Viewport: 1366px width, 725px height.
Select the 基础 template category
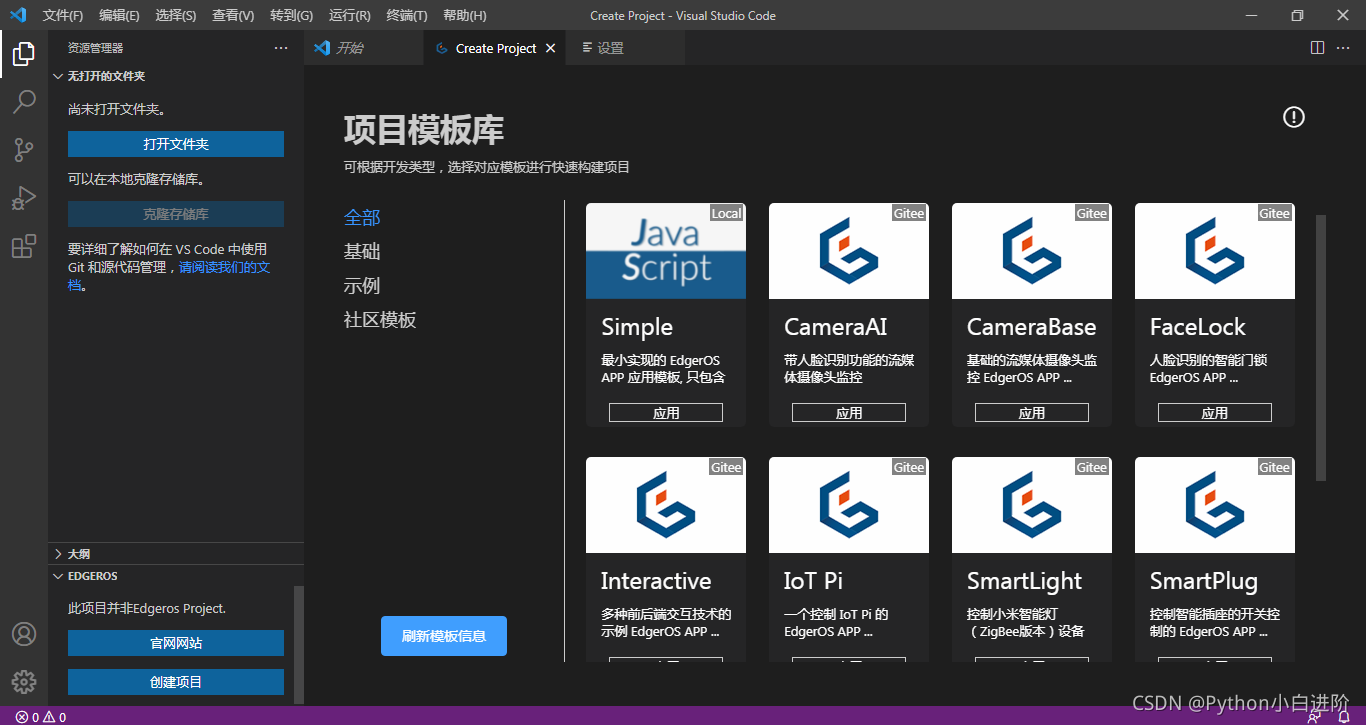pyautogui.click(x=362, y=251)
